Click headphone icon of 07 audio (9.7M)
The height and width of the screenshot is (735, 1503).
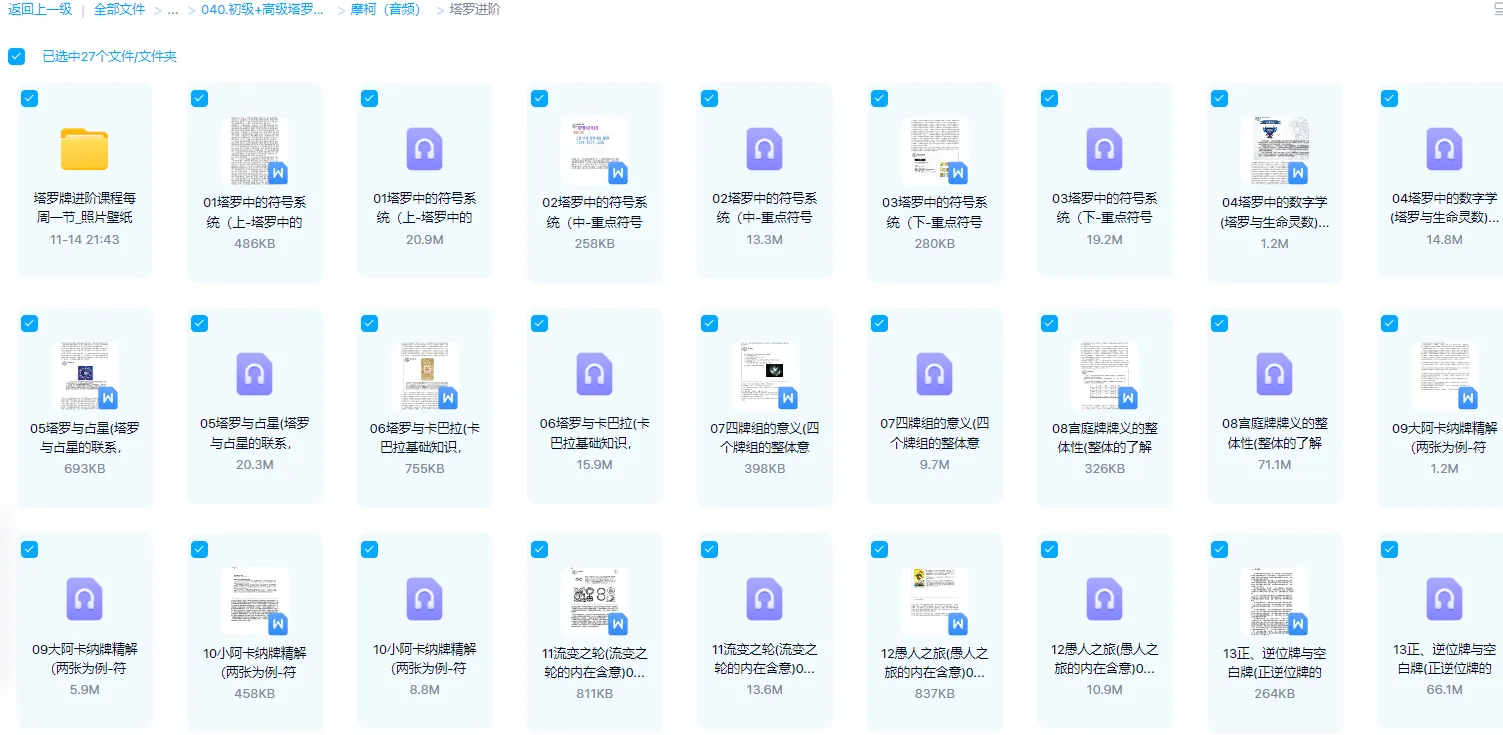coord(935,374)
